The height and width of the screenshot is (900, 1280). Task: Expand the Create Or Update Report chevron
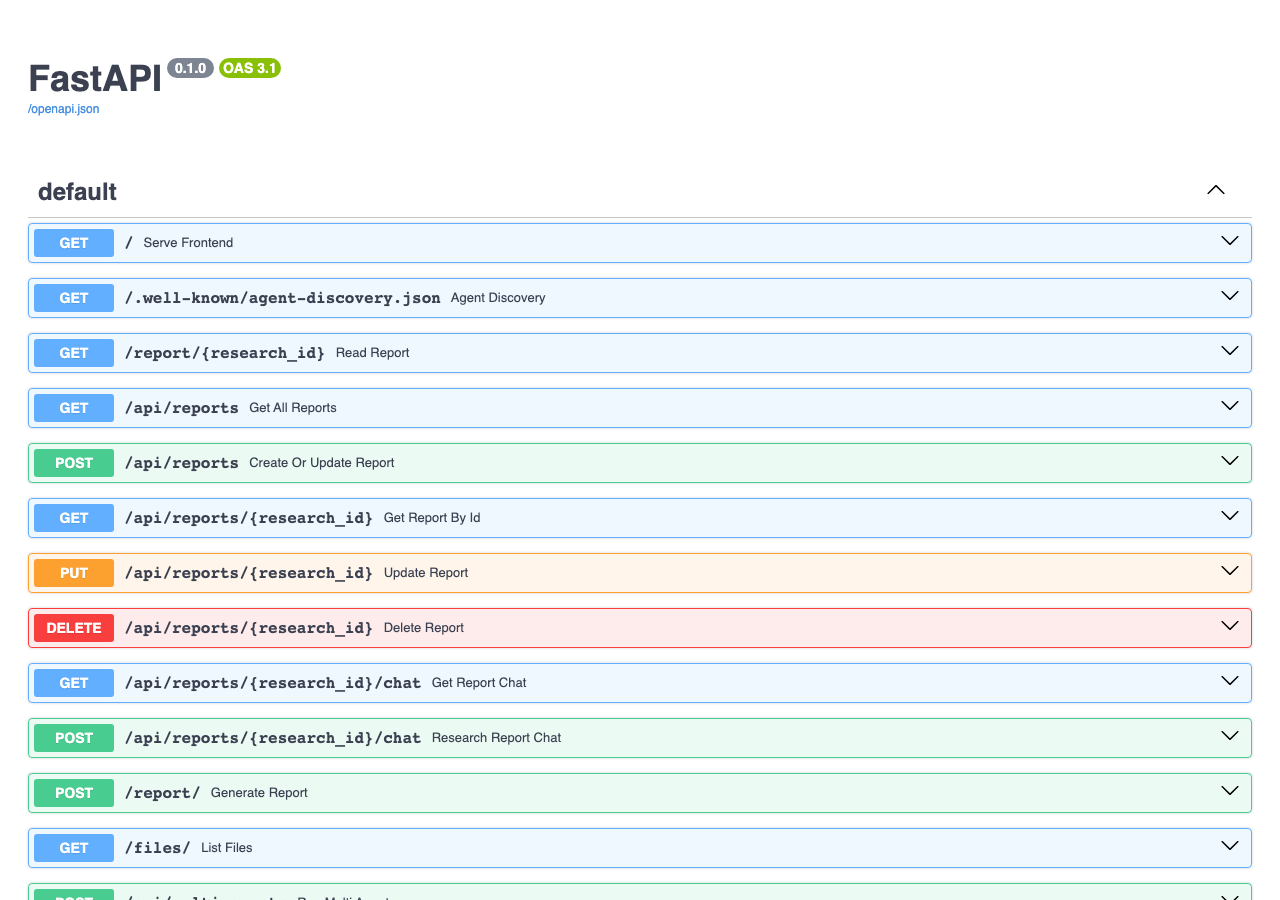pos(1230,461)
